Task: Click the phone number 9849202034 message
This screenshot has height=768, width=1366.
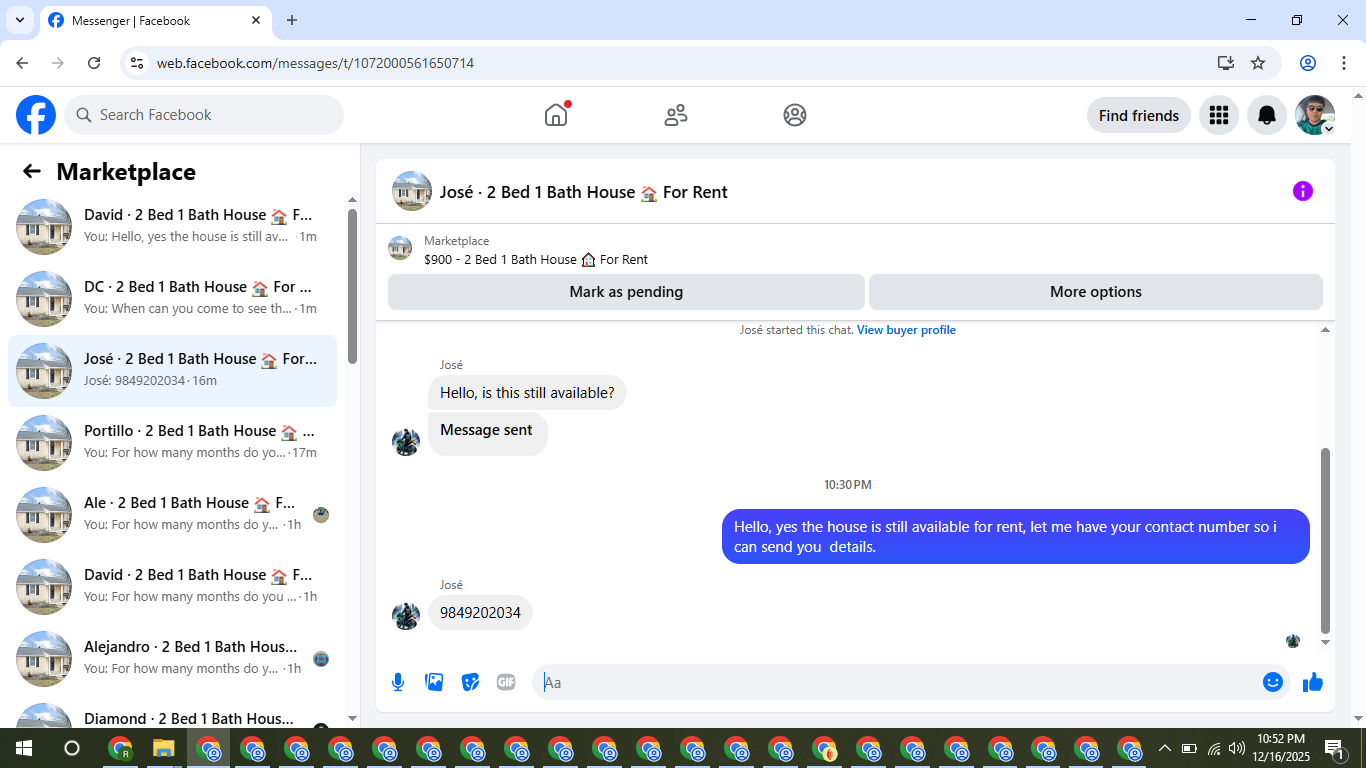Action: click(x=480, y=613)
